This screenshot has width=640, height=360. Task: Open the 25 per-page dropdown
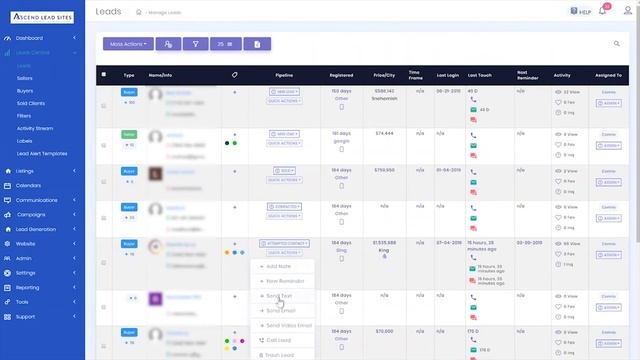[226, 44]
